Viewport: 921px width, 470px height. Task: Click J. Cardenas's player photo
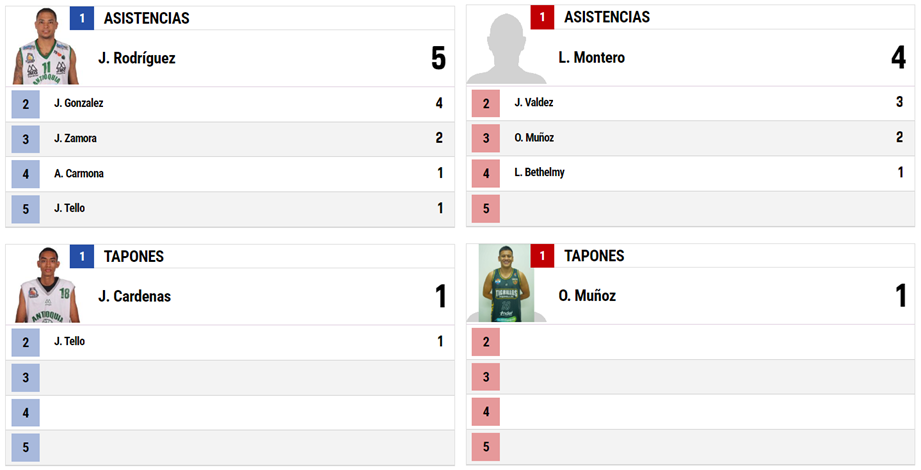(x=46, y=285)
